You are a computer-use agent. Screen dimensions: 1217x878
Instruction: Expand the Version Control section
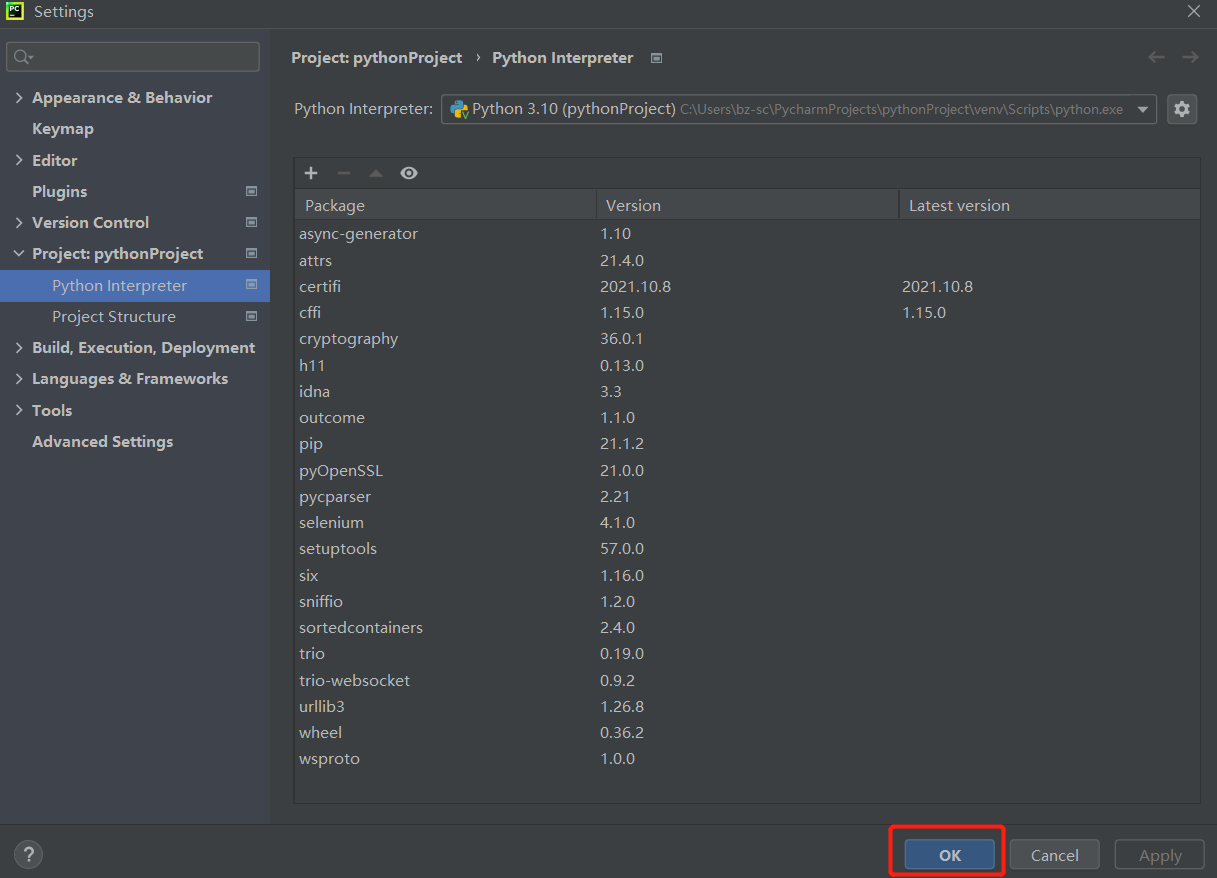point(19,222)
